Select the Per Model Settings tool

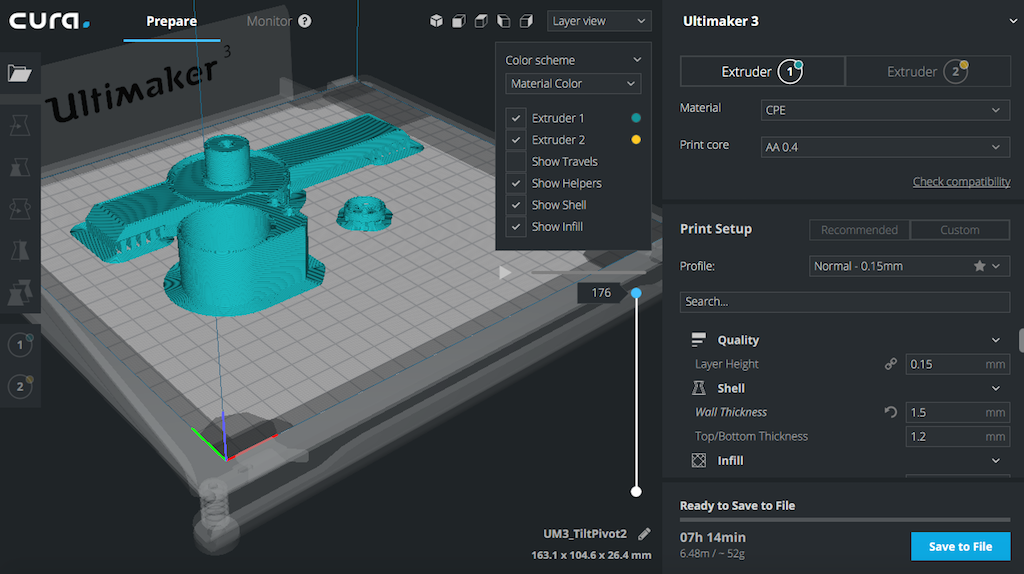pos(20,293)
